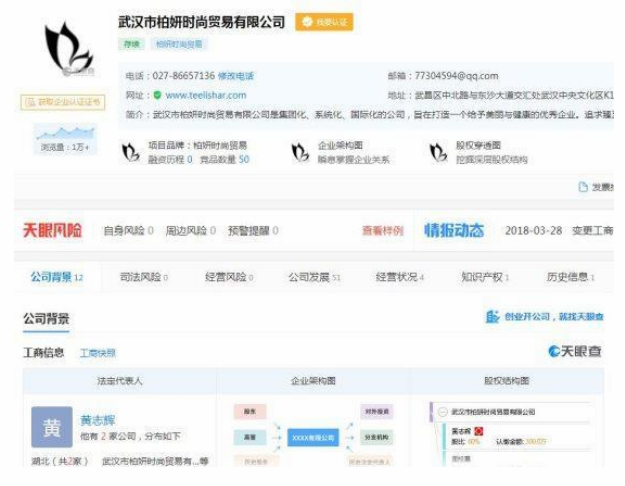
Task: Collapse the 武汉市柏妍时尚贸易有限公司 equity tree node
Action: coord(442,411)
